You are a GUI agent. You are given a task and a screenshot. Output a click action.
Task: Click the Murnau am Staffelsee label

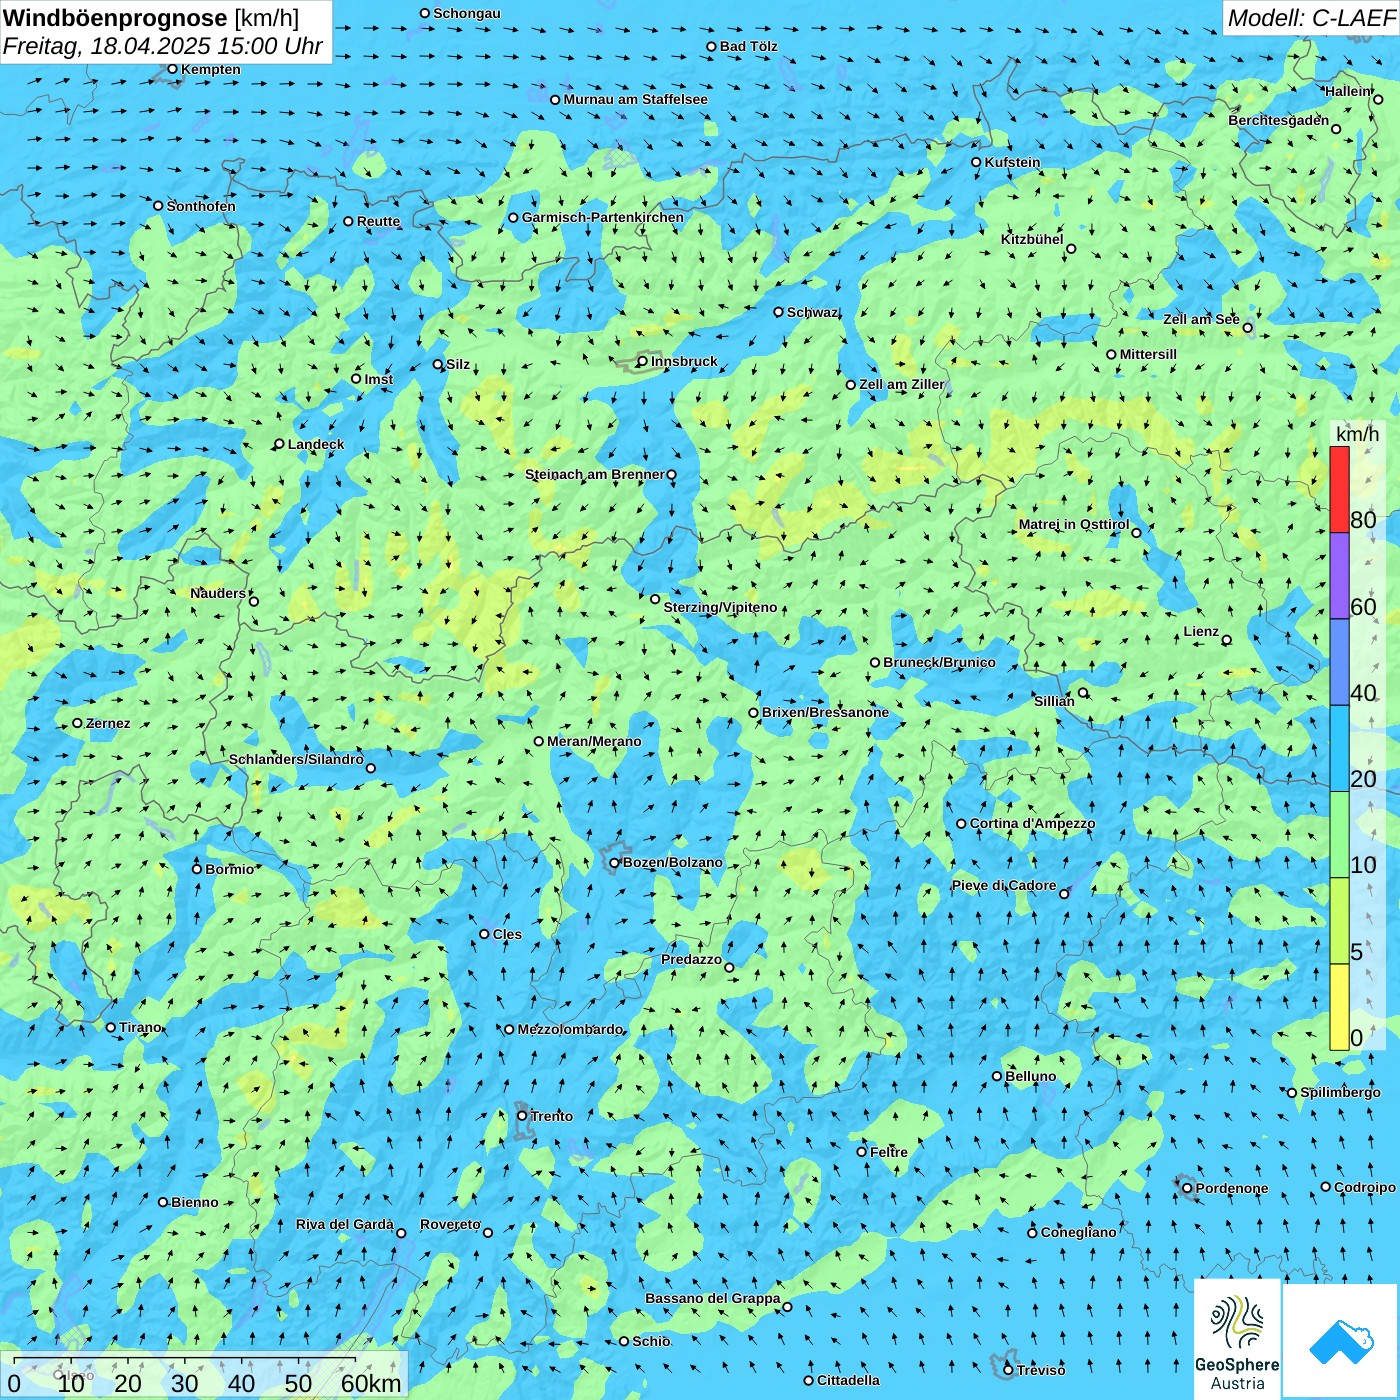tap(636, 100)
